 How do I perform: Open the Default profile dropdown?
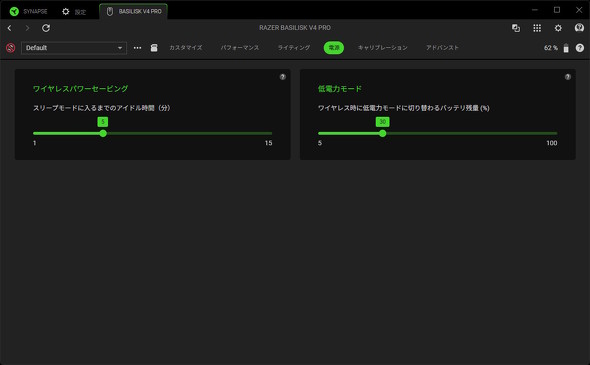click(x=74, y=48)
